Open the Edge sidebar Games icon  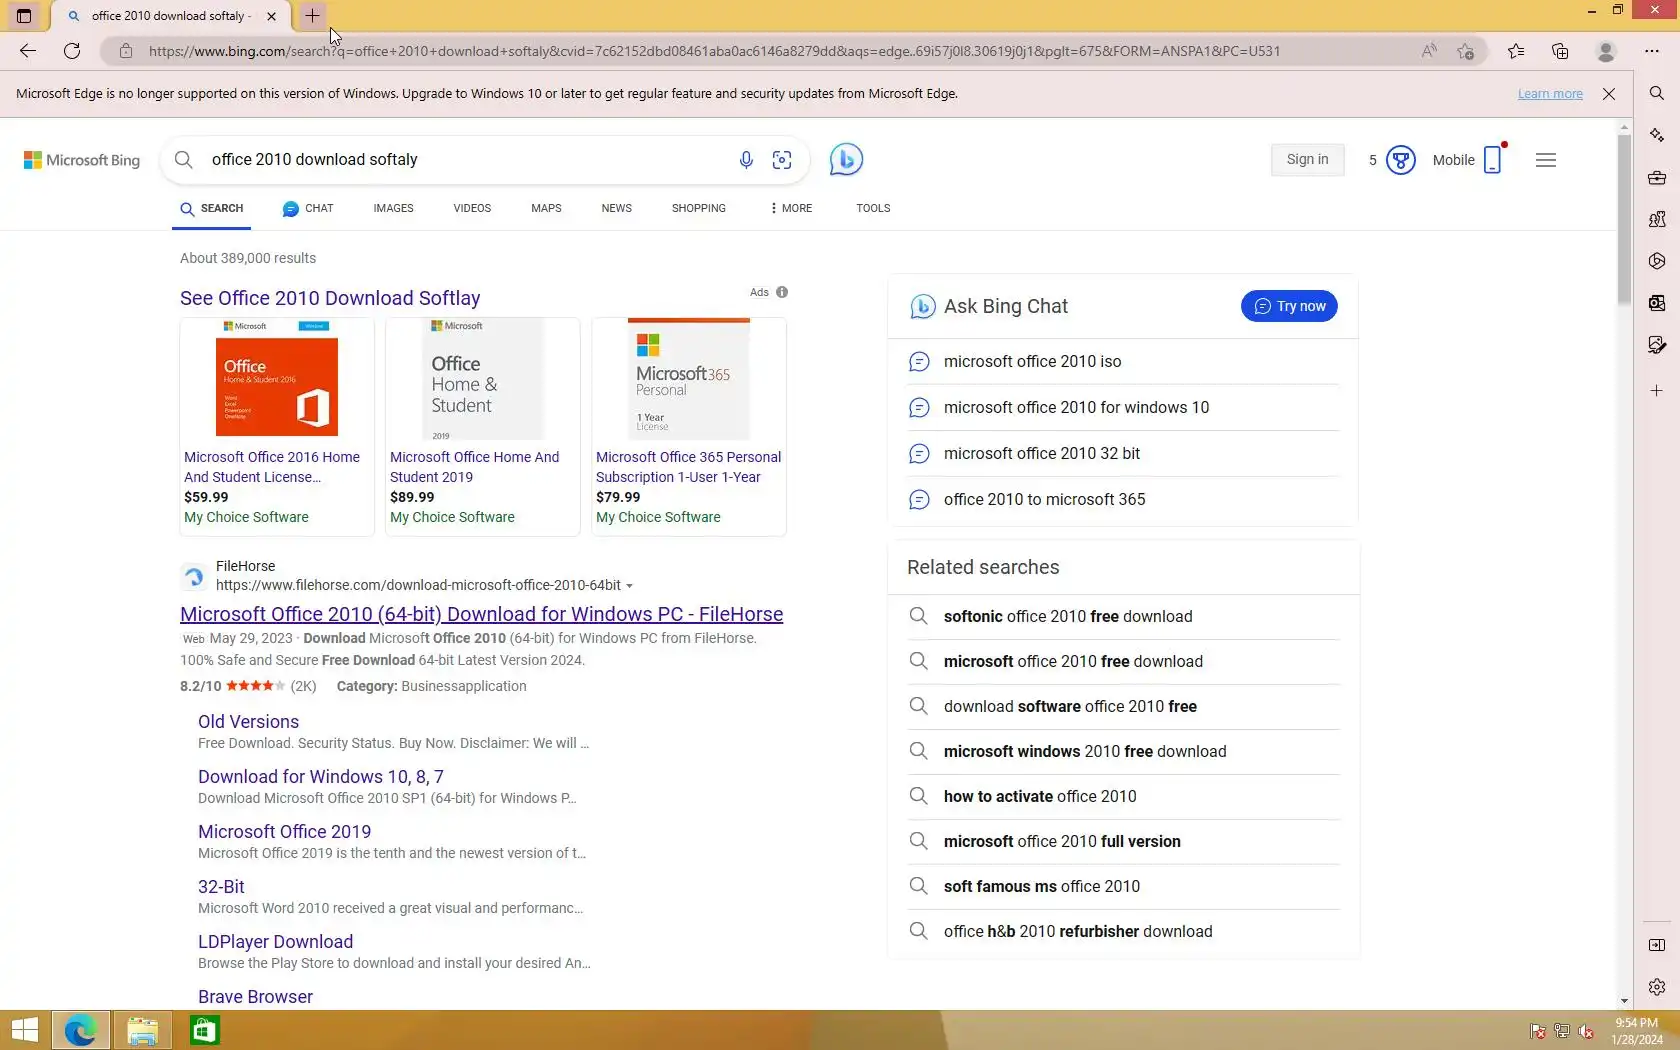click(x=1657, y=219)
